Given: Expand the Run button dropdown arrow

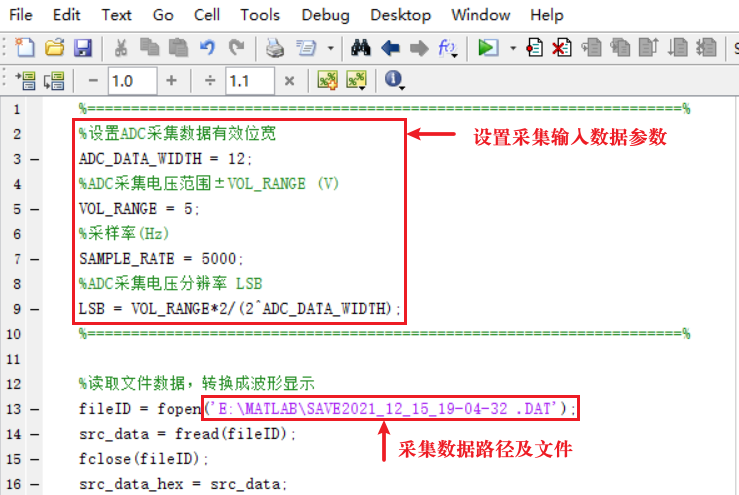Looking at the screenshot, I should click(513, 48).
